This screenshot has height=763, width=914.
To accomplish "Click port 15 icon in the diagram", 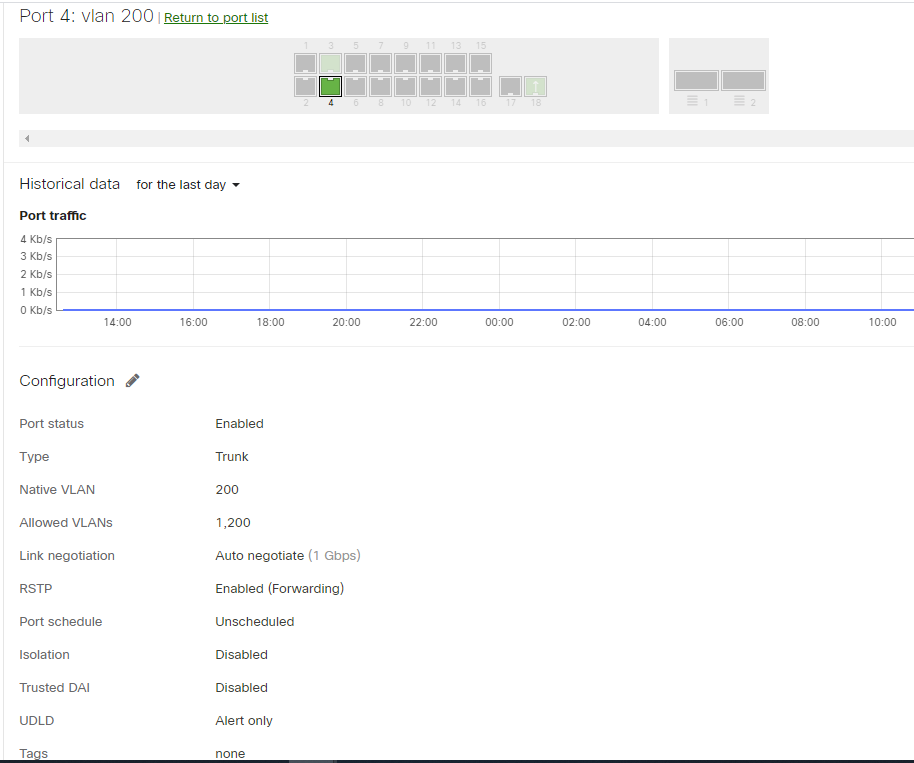I will pos(480,62).
